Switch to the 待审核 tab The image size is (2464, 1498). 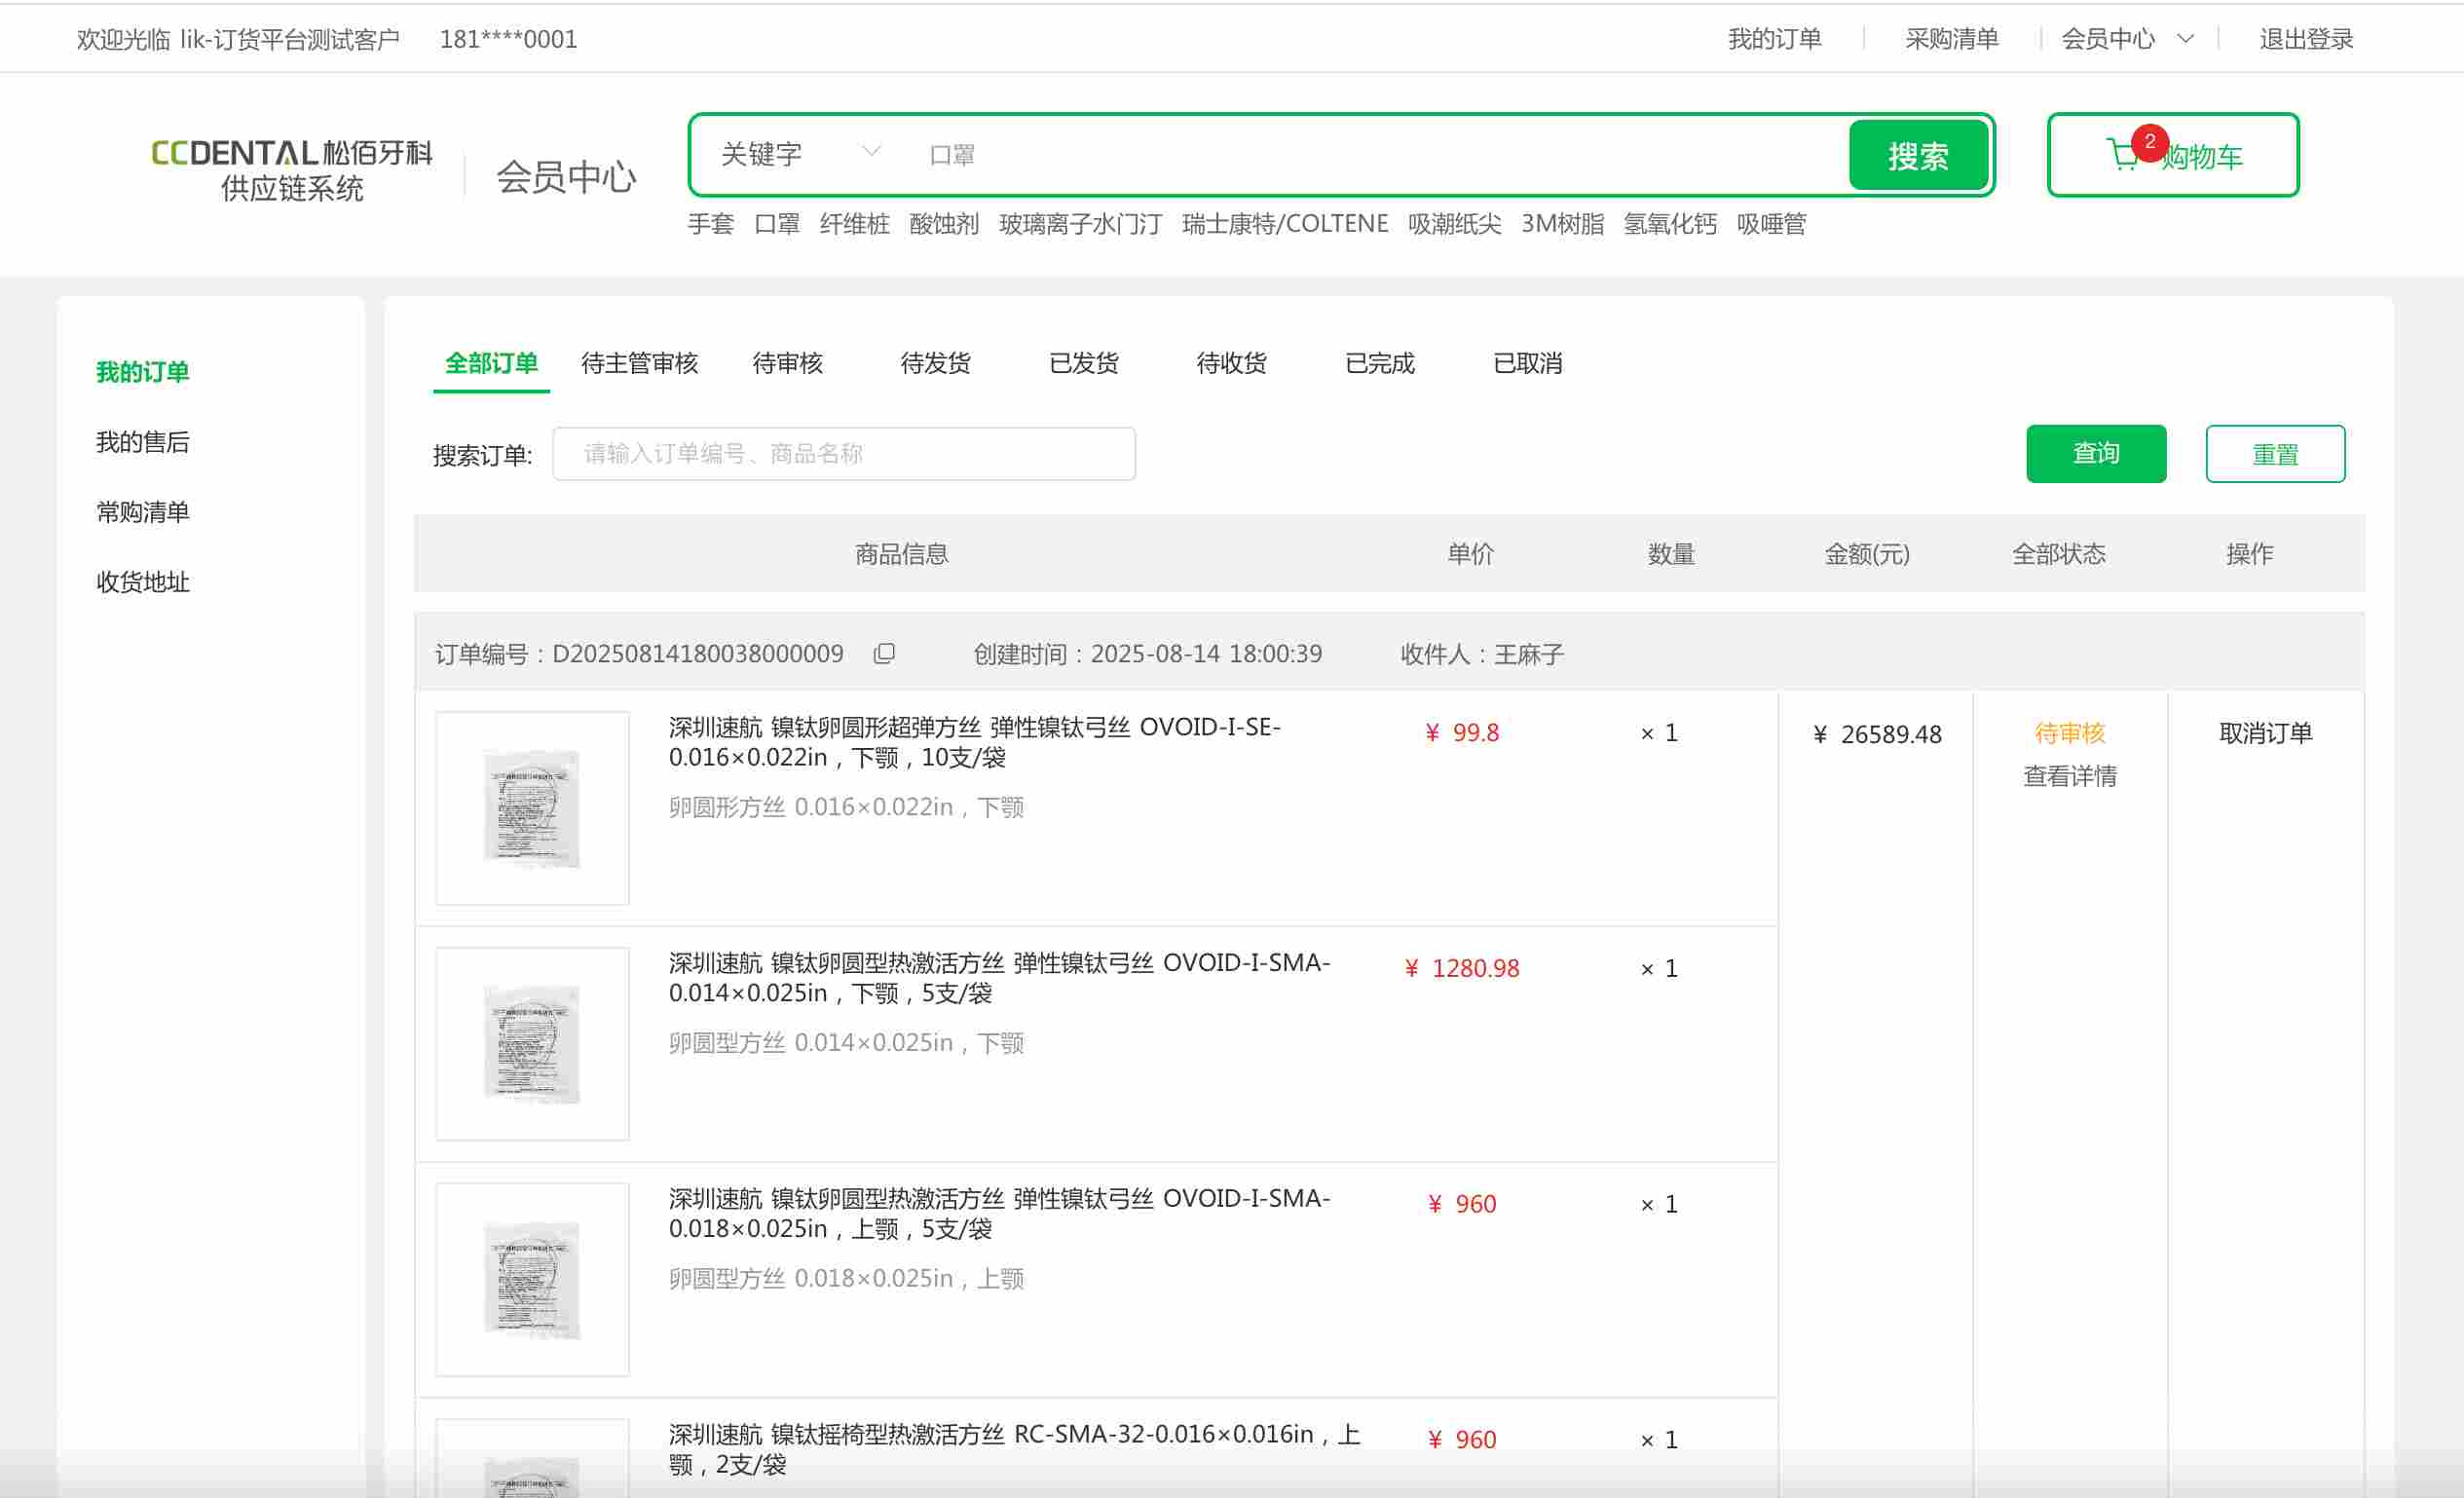[x=787, y=363]
